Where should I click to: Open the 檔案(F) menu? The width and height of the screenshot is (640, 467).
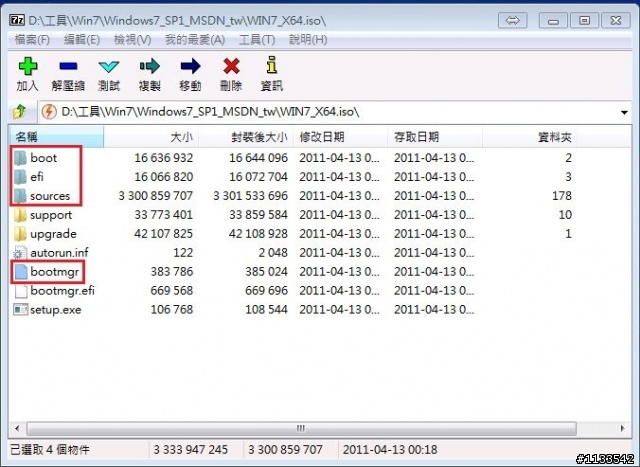(32, 40)
